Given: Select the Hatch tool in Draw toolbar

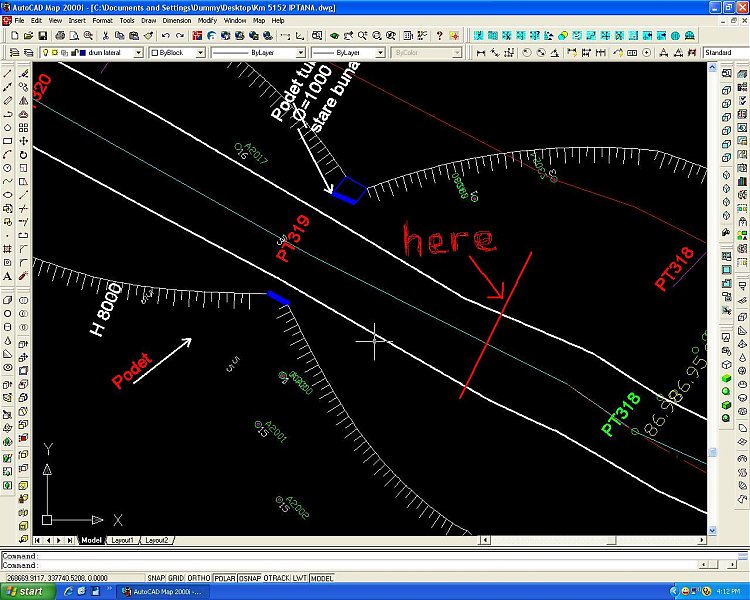Looking at the screenshot, I should (x=9, y=249).
